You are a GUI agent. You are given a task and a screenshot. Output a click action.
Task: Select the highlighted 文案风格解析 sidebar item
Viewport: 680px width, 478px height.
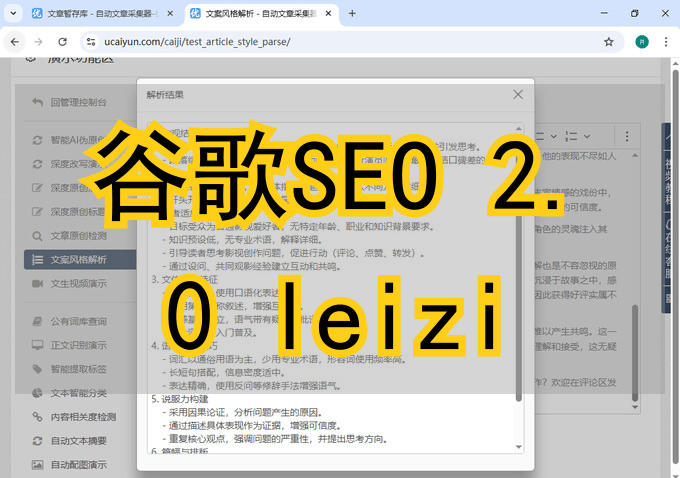(x=80, y=259)
